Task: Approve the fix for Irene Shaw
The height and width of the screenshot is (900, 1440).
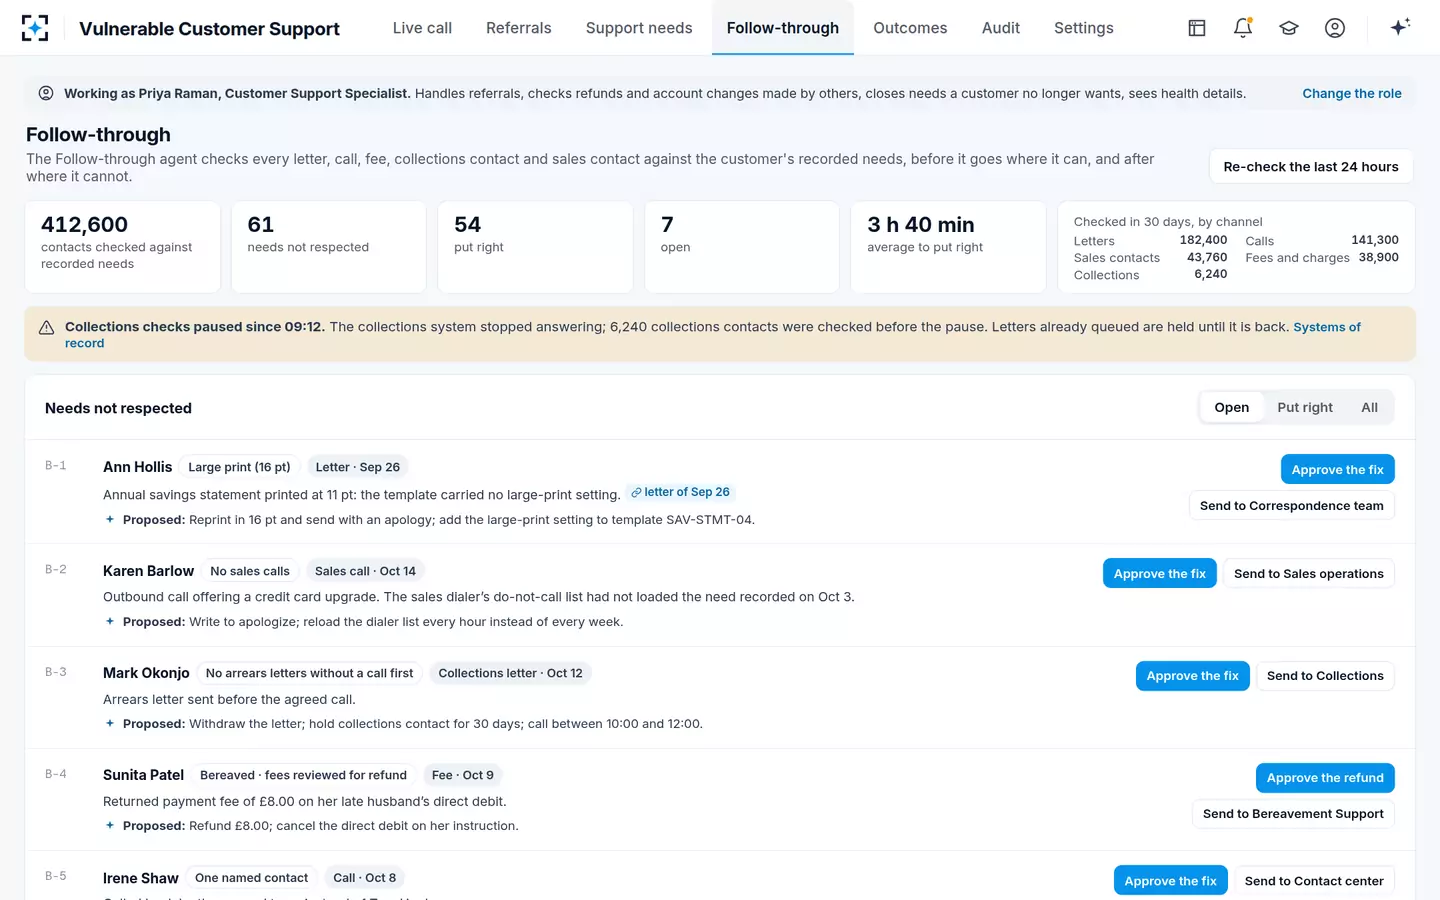Action: pos(1170,881)
